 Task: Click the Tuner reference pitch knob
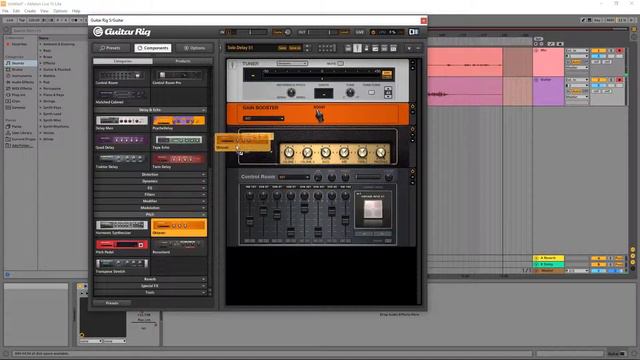[x=291, y=93]
